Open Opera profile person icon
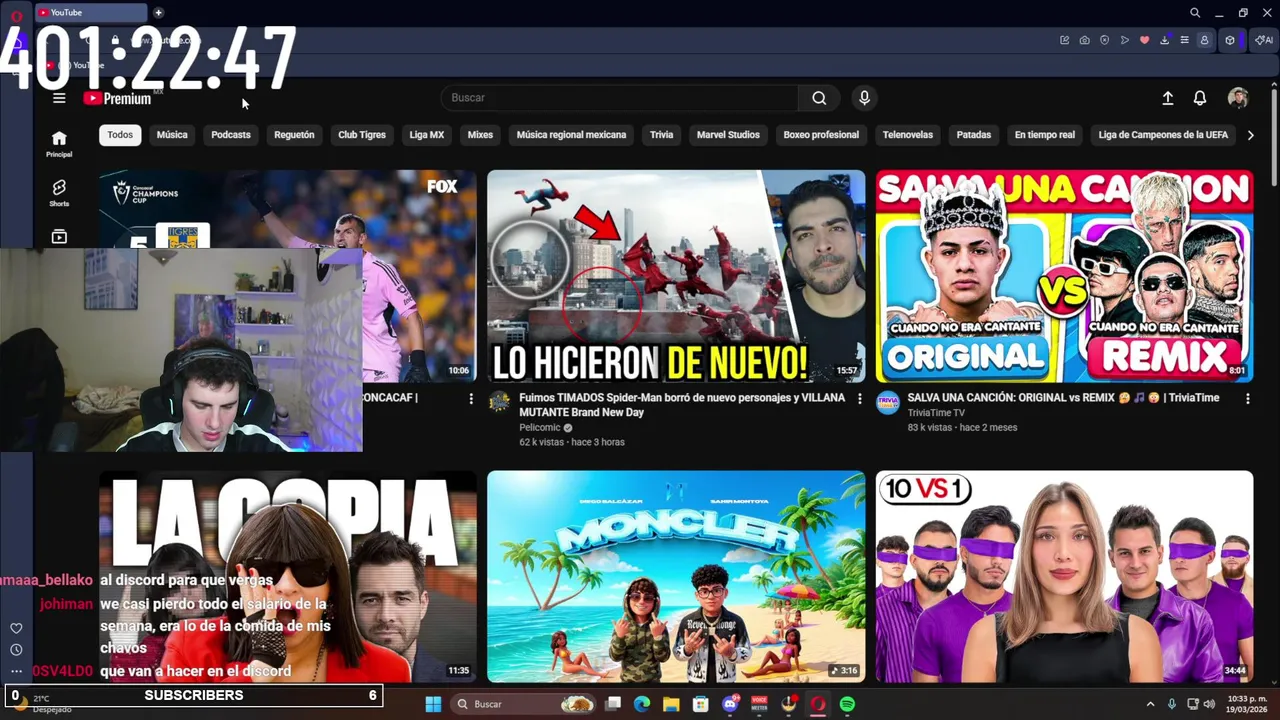1280x720 pixels. point(1204,40)
